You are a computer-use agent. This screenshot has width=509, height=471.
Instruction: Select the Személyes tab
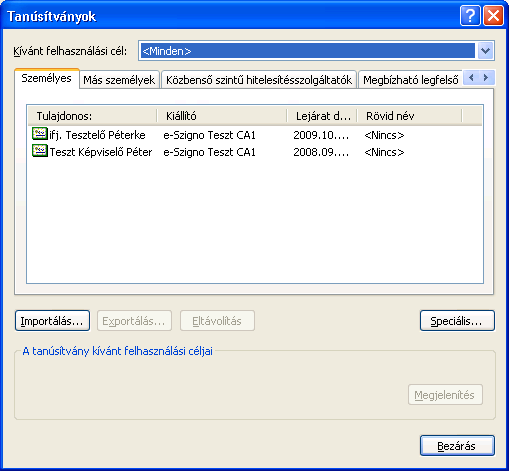pos(46,79)
